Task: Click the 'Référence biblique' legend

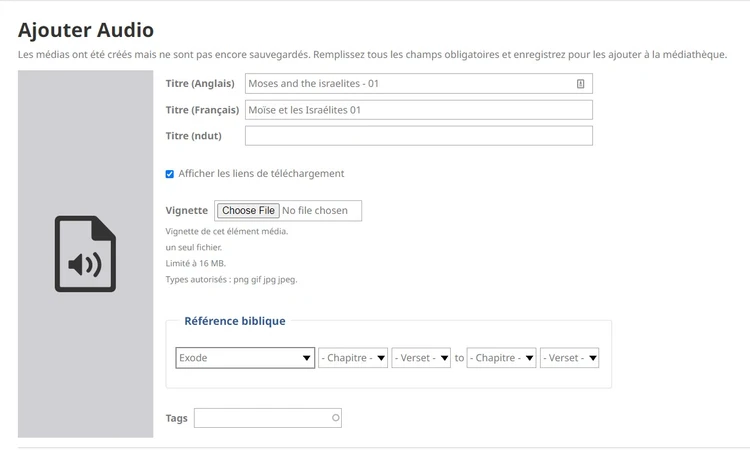Action: click(235, 321)
